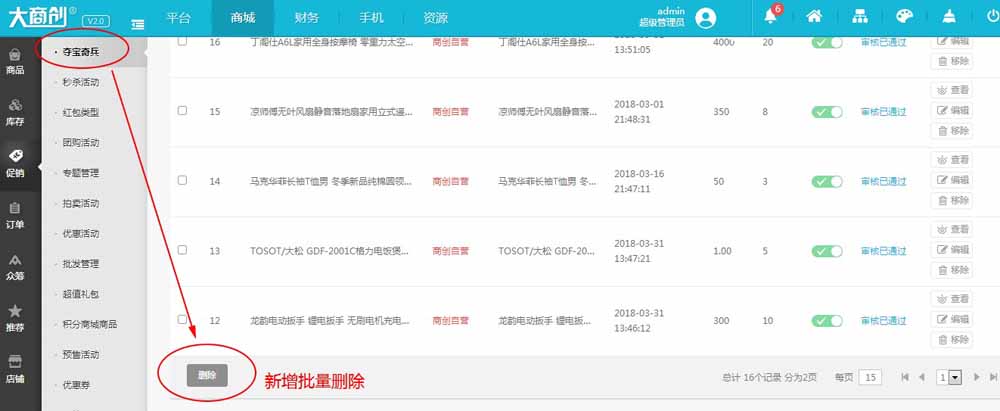Click the admin user avatar

(706, 17)
